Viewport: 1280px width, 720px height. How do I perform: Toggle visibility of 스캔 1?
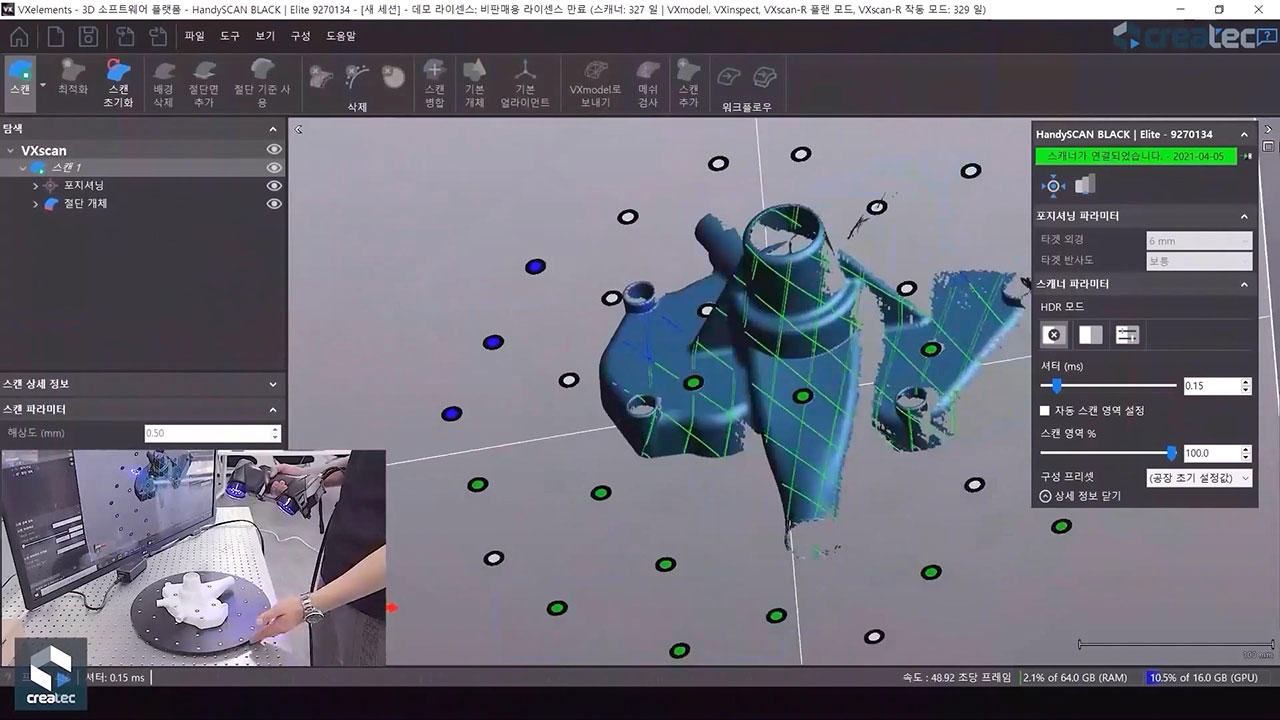(273, 168)
